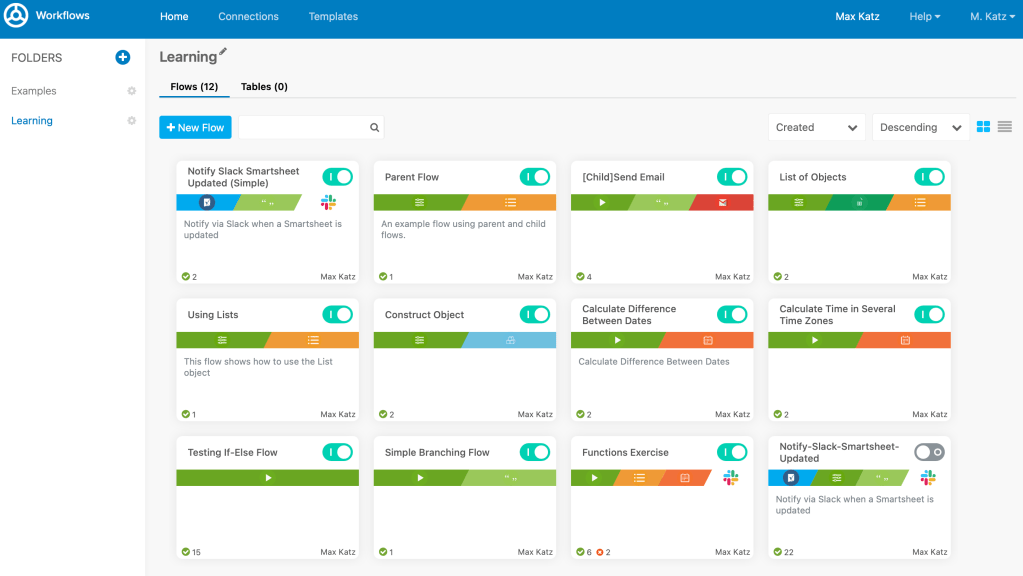The width and height of the screenshot is (1023, 576).
Task: Click the add folder plus icon
Action: 123,58
